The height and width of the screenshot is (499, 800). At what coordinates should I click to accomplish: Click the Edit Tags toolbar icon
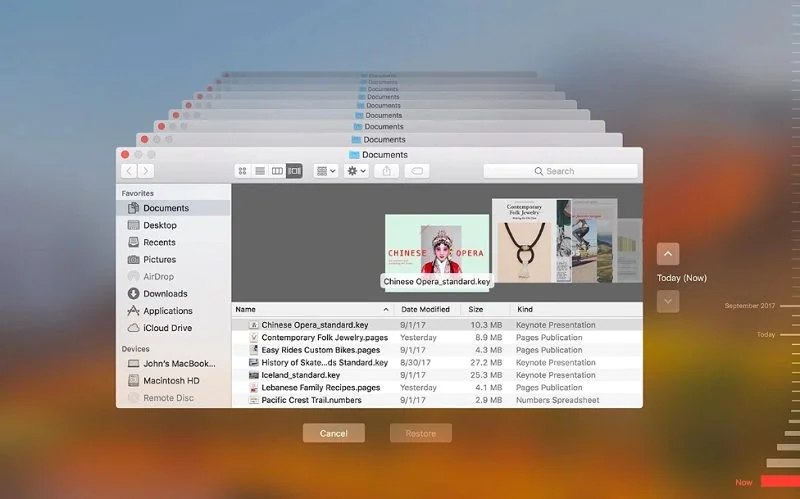pyautogui.click(x=417, y=171)
